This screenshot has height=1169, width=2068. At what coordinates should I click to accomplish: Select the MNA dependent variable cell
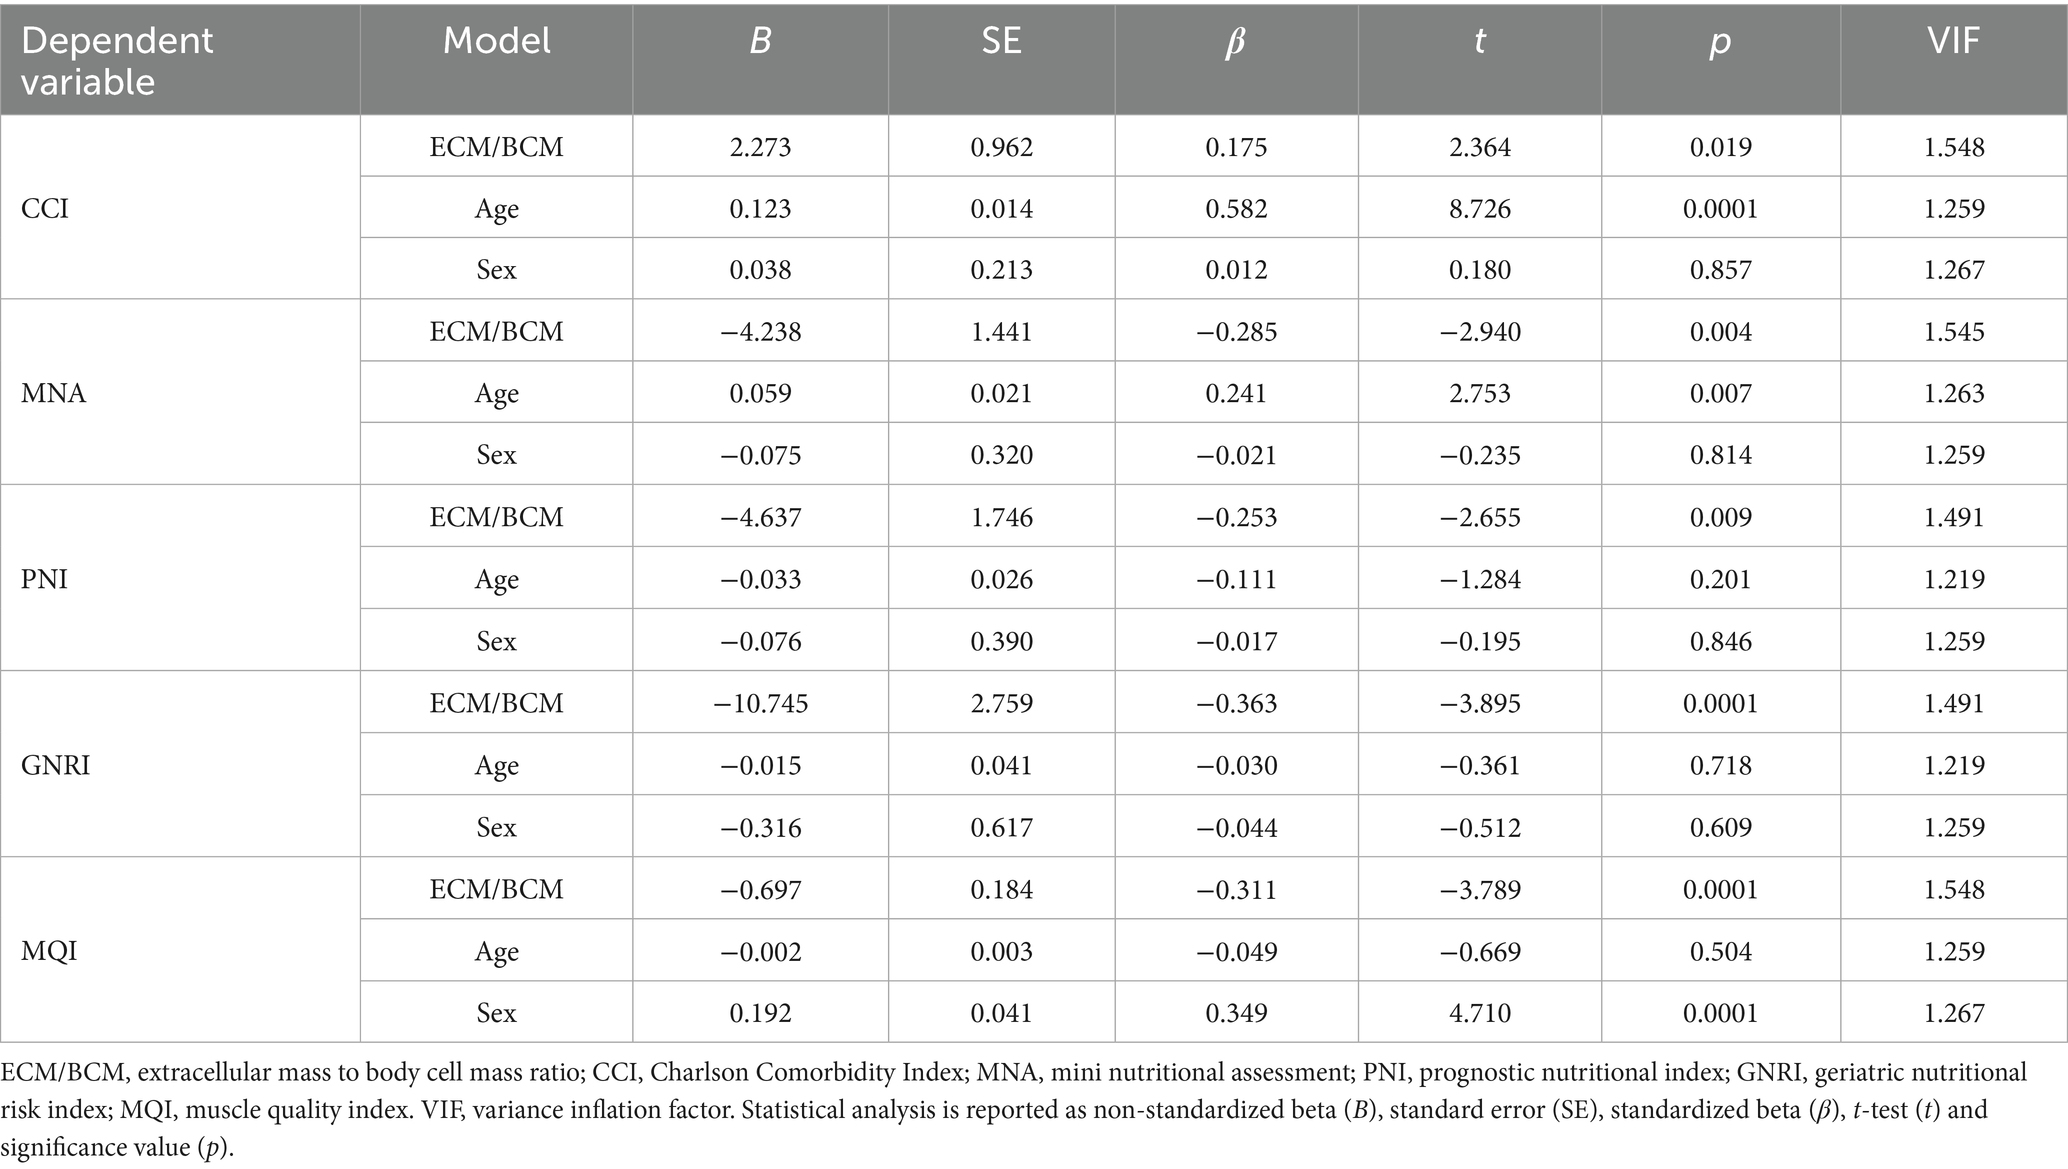click(x=54, y=393)
